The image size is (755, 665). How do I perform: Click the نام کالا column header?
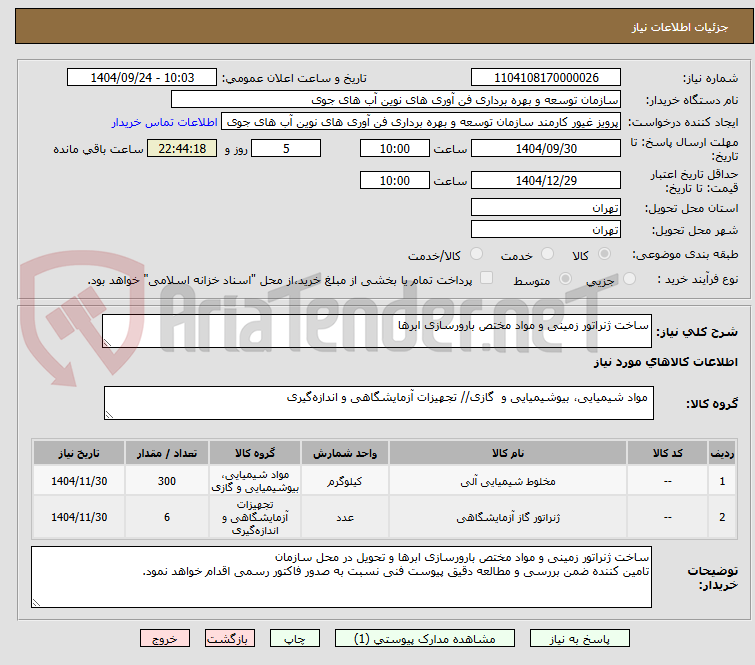(508, 453)
